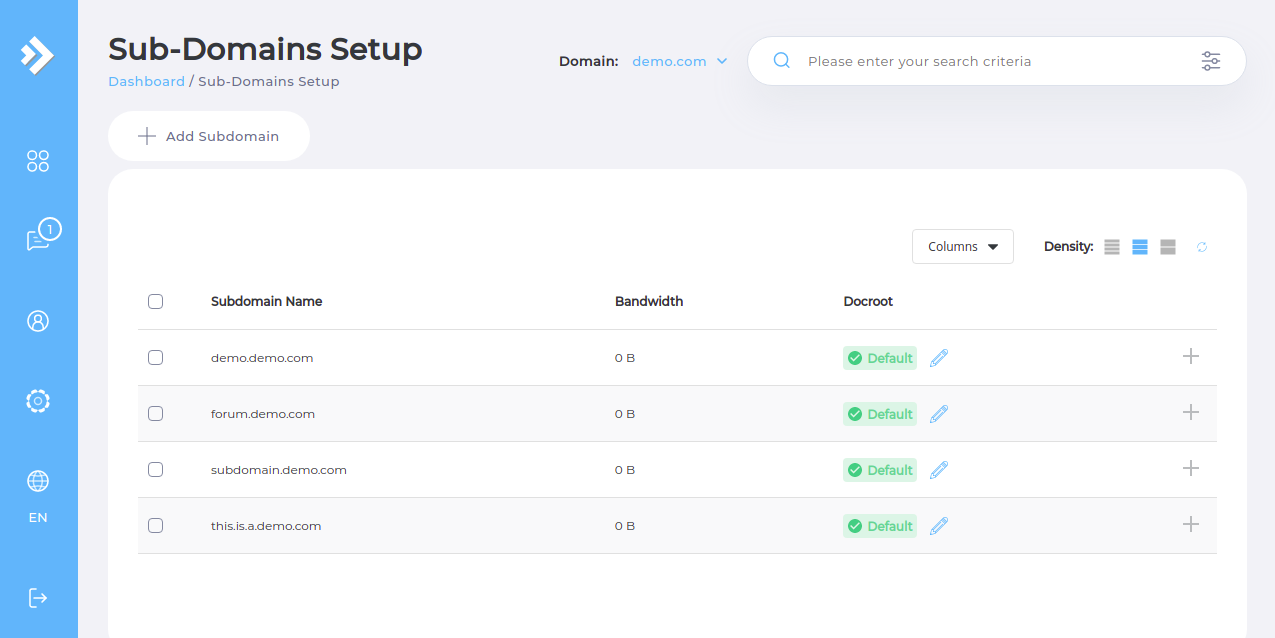Viewport: 1275px width, 638px height.
Task: Edit docroot pencil for demo.demo.com
Action: point(938,358)
